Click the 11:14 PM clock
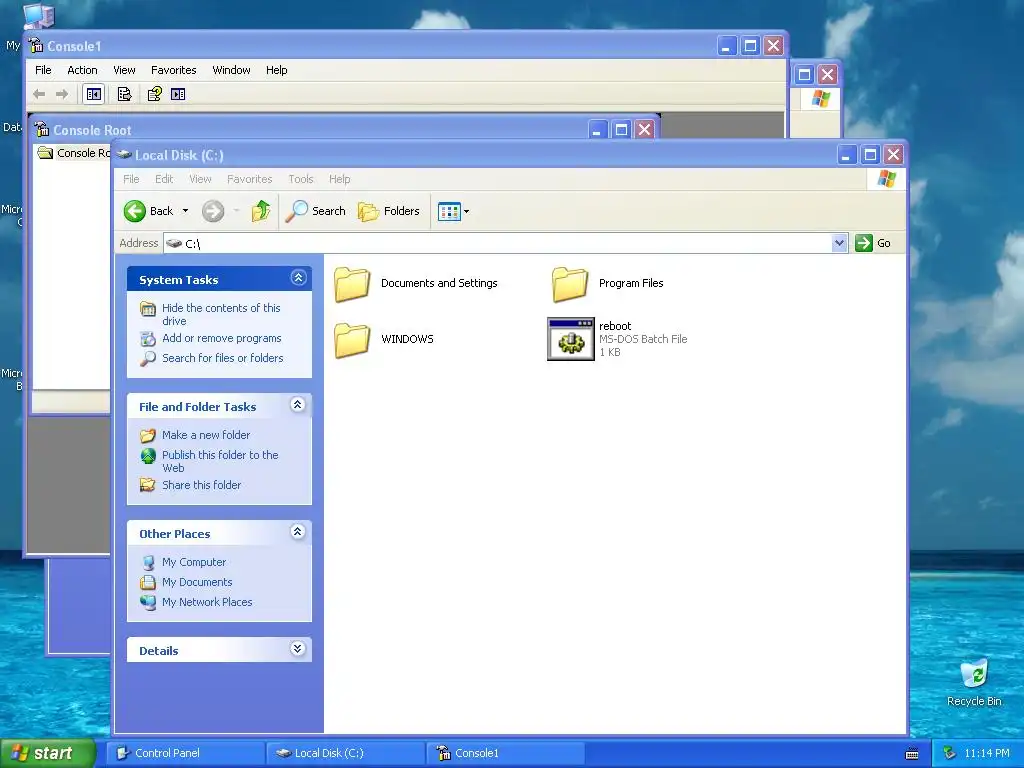1024x768 pixels. [987, 753]
